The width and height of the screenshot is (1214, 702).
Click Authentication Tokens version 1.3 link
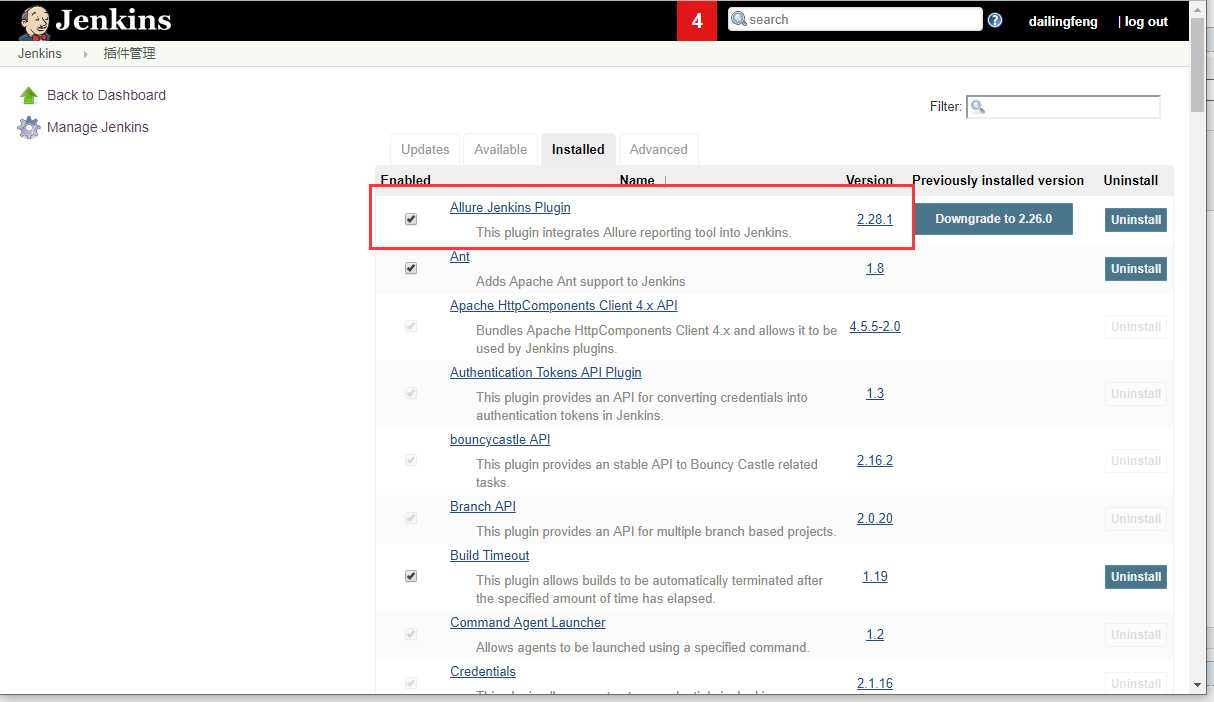(875, 393)
